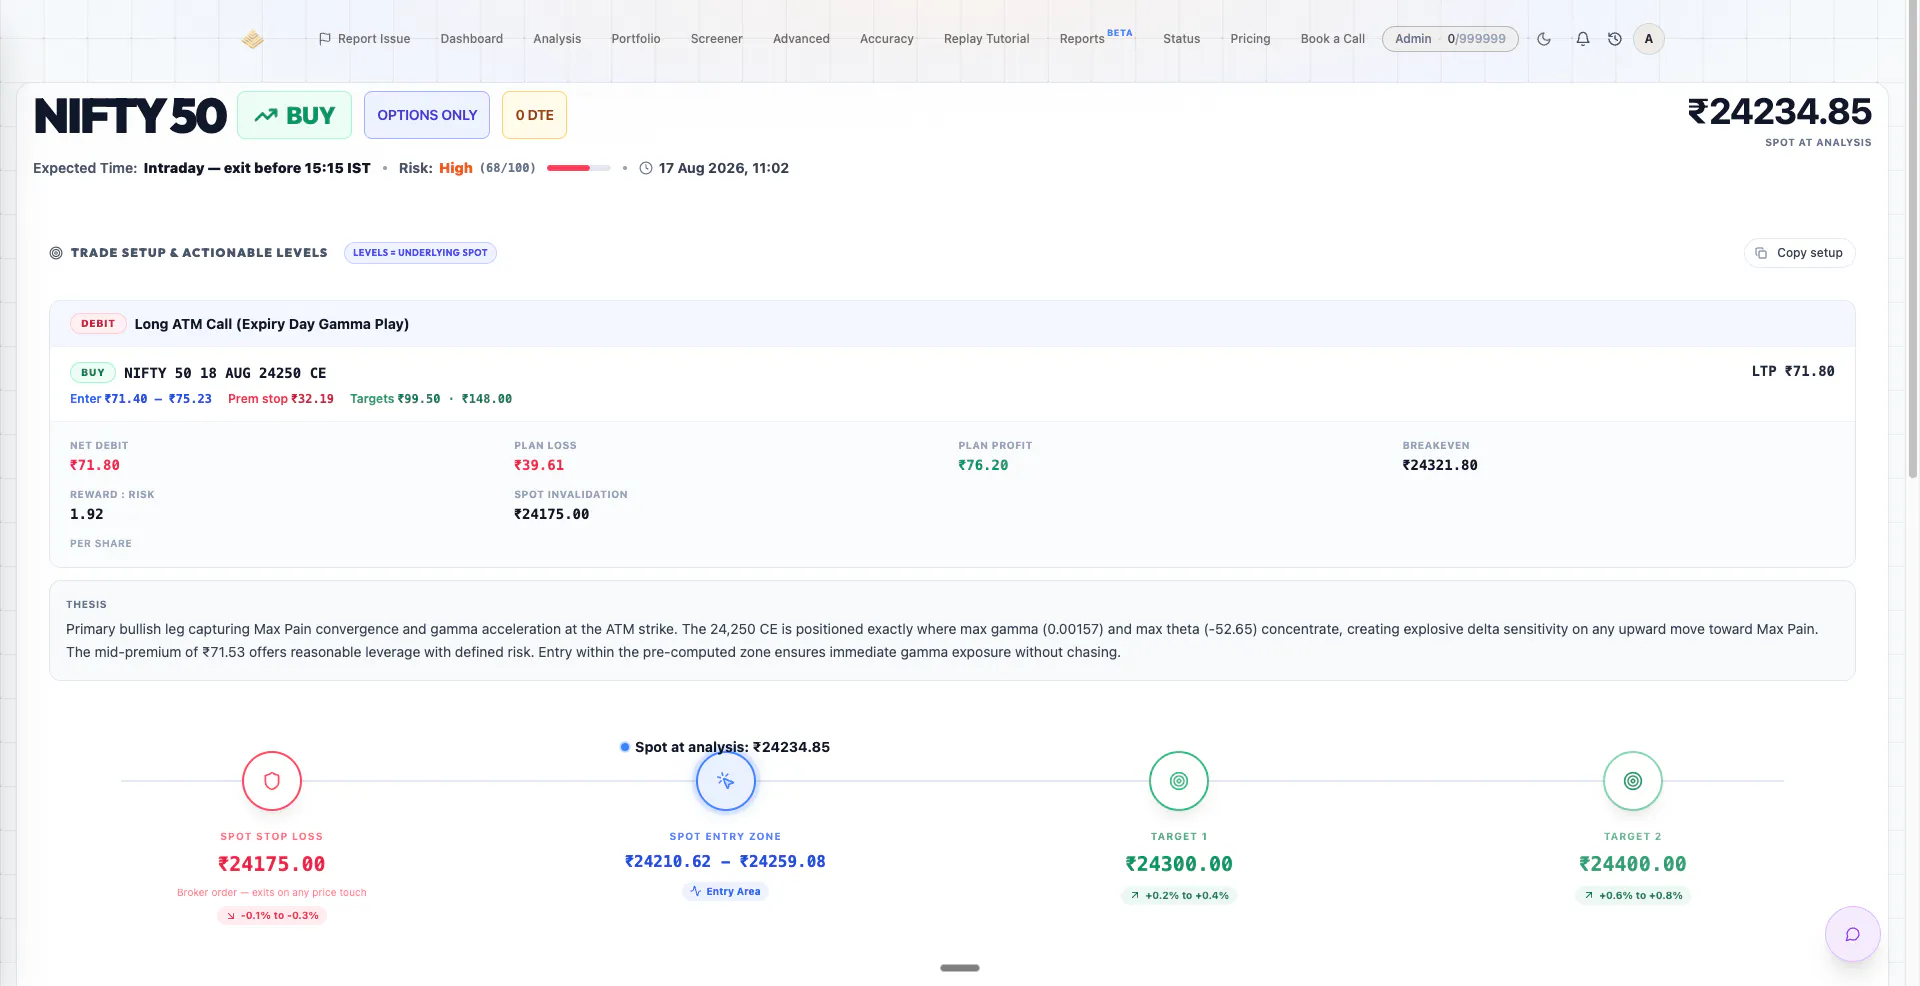The image size is (1920, 986).
Task: Open notifications bell icon
Action: tap(1583, 39)
